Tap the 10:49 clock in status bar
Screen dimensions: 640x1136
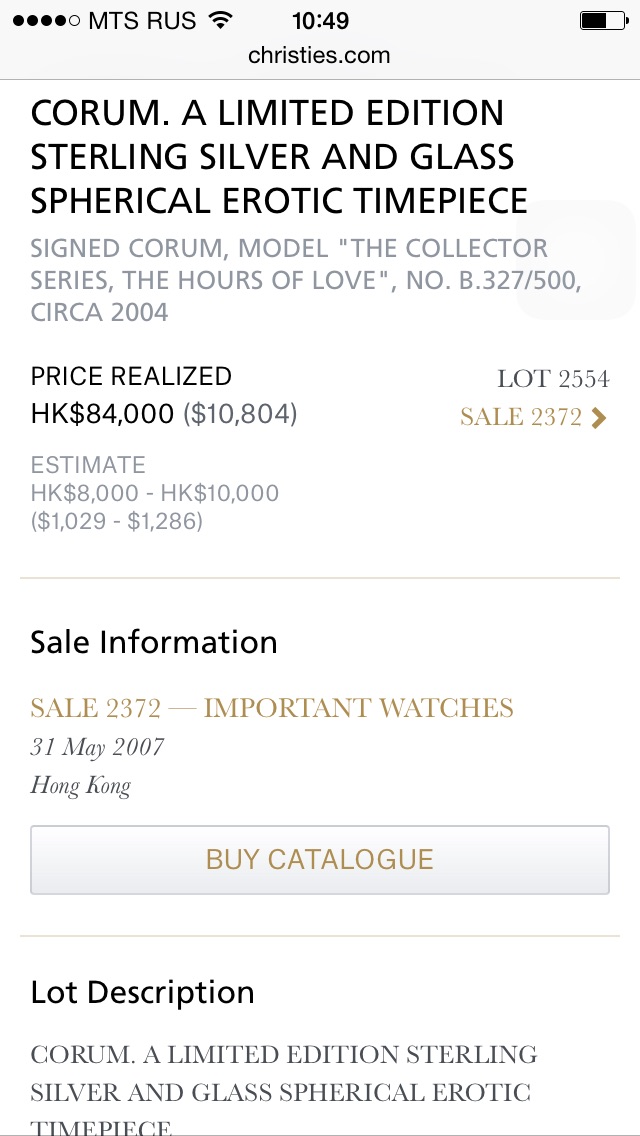coord(320,20)
